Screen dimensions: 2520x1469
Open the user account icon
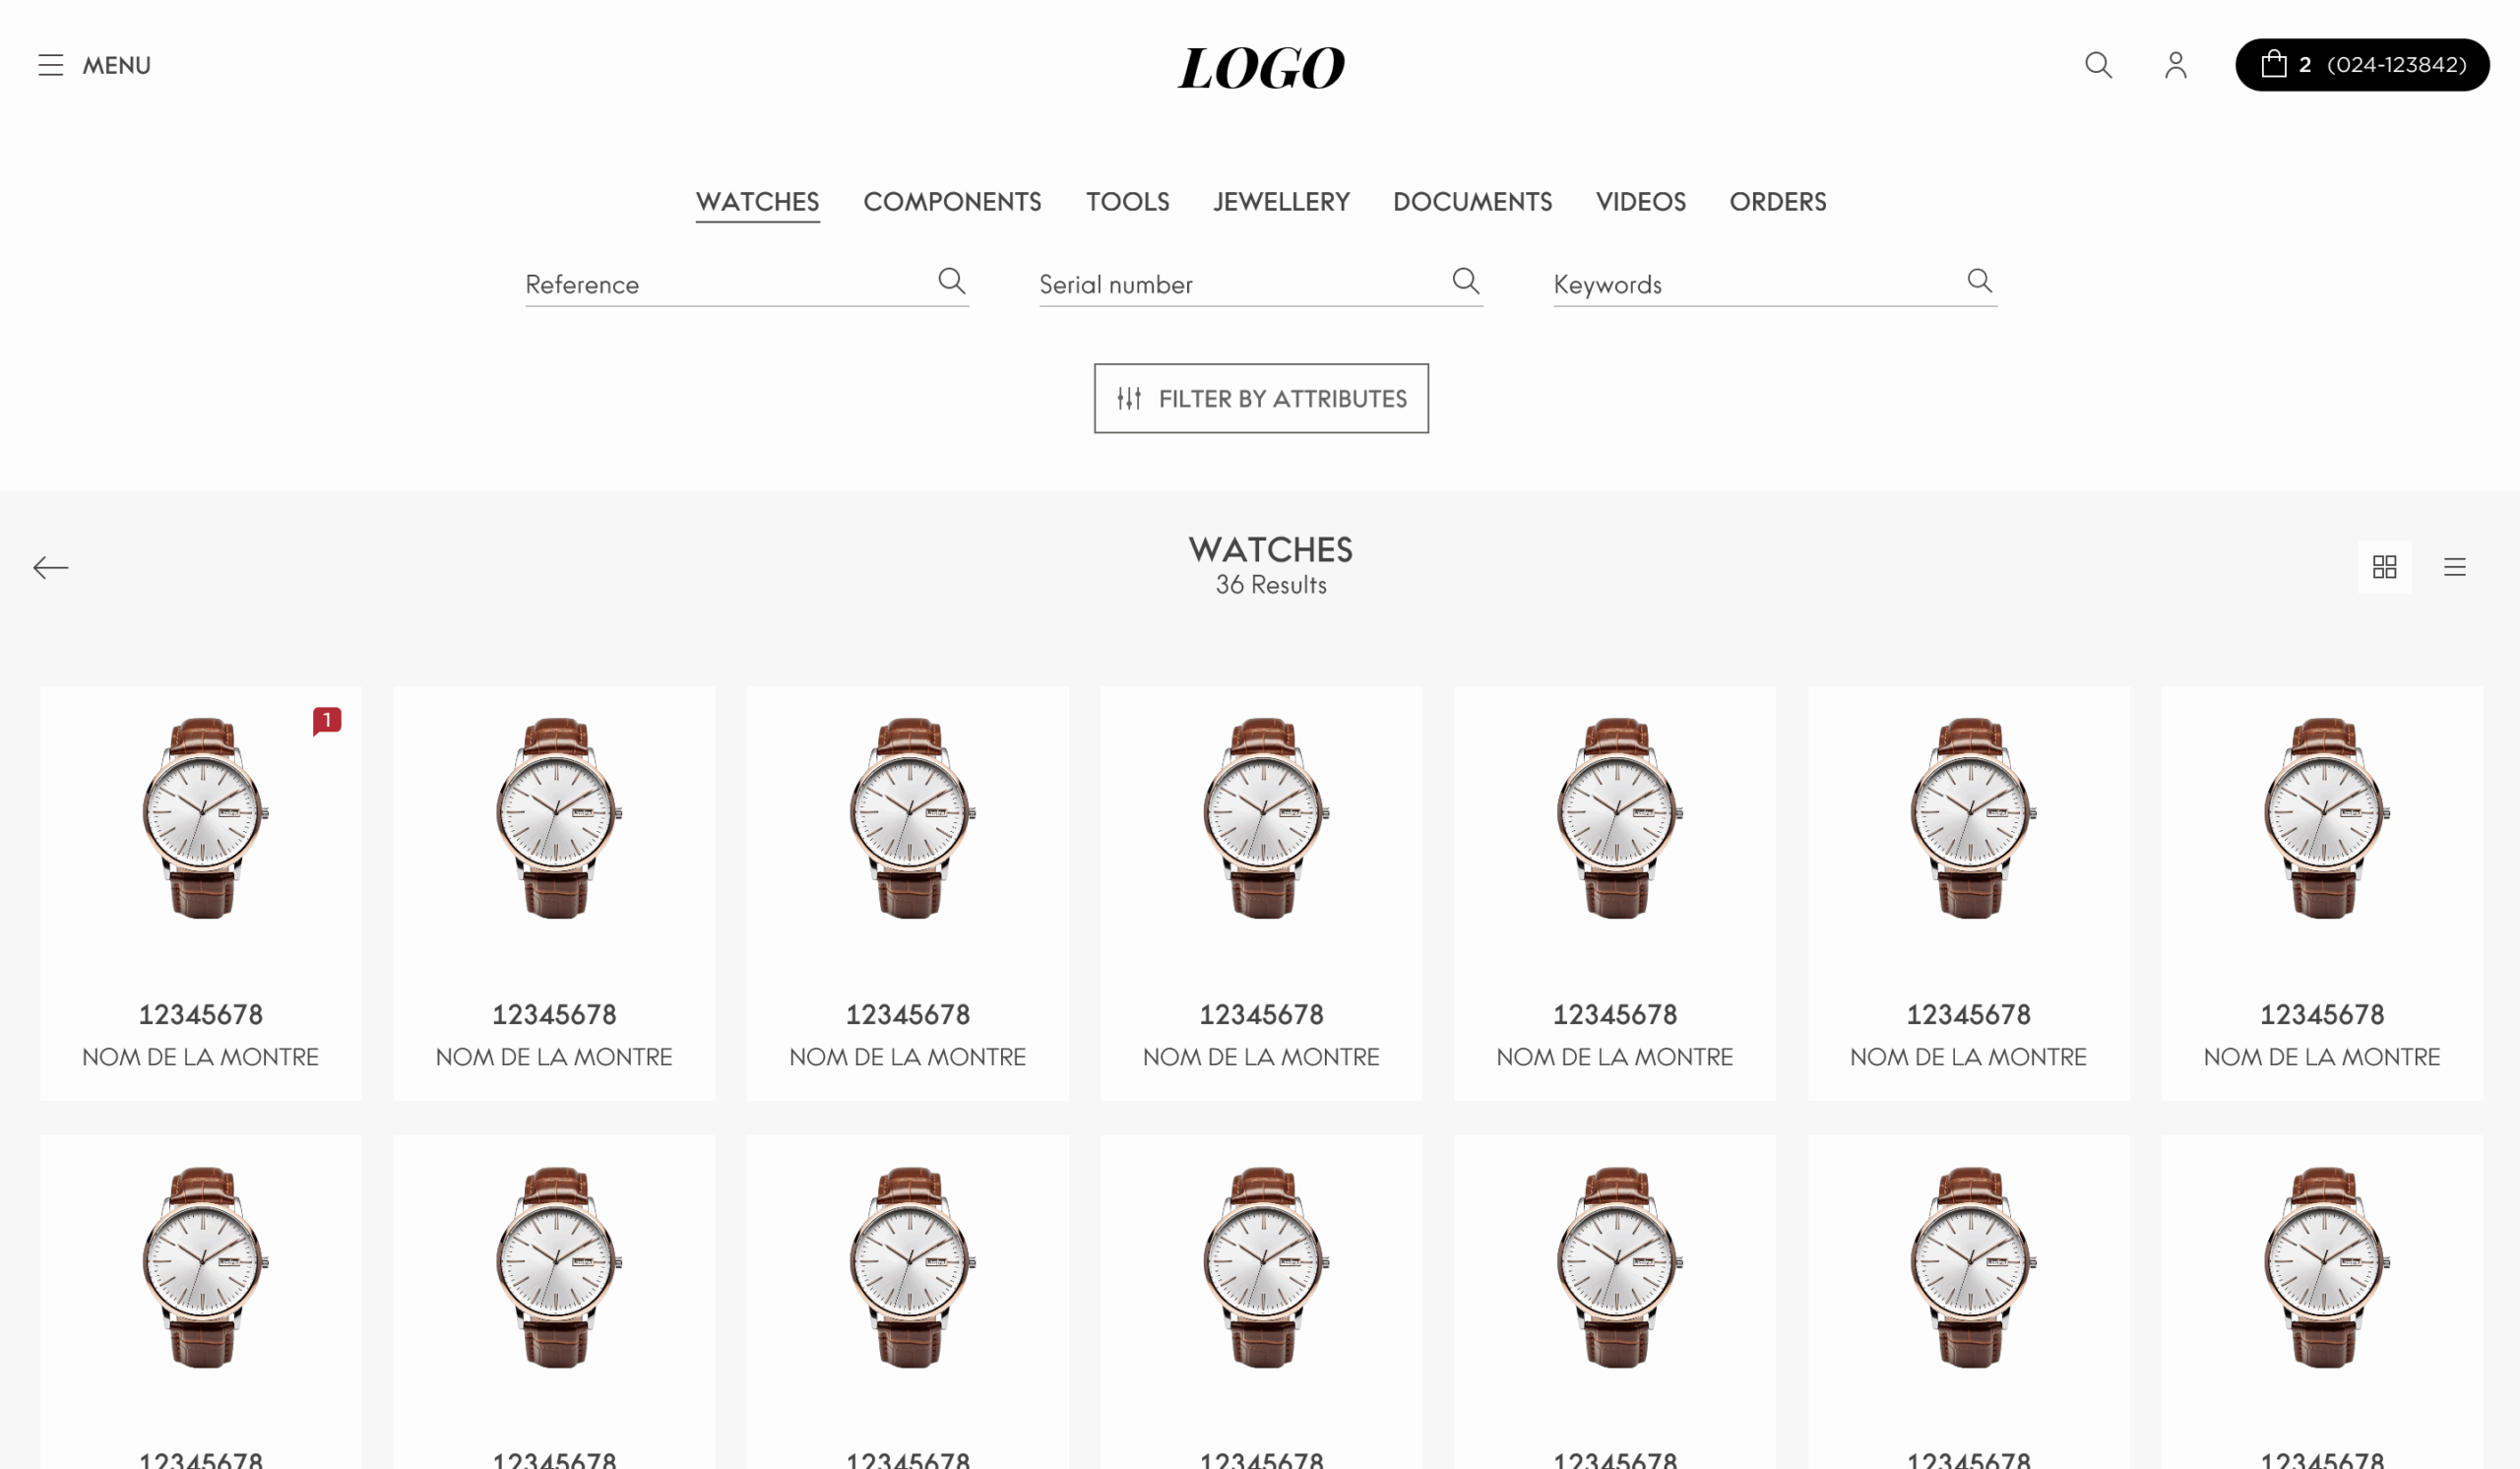tap(2176, 65)
